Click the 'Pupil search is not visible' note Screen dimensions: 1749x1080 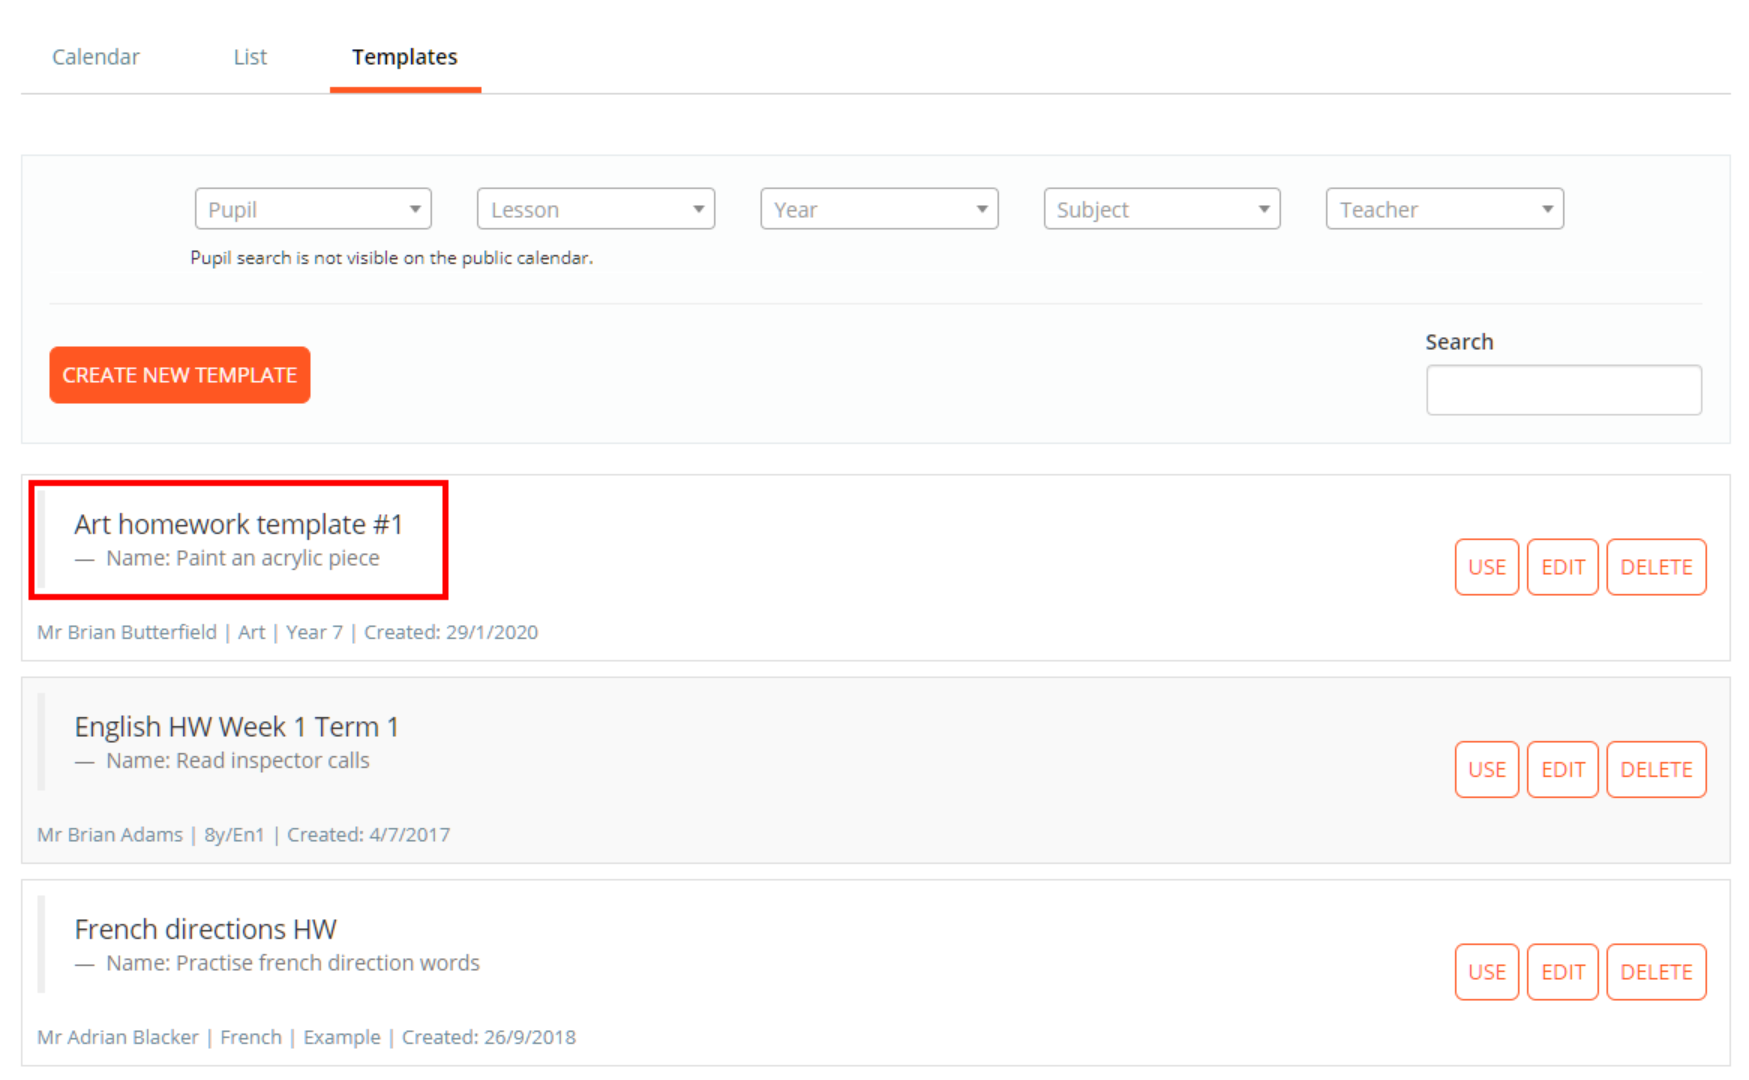(x=392, y=258)
